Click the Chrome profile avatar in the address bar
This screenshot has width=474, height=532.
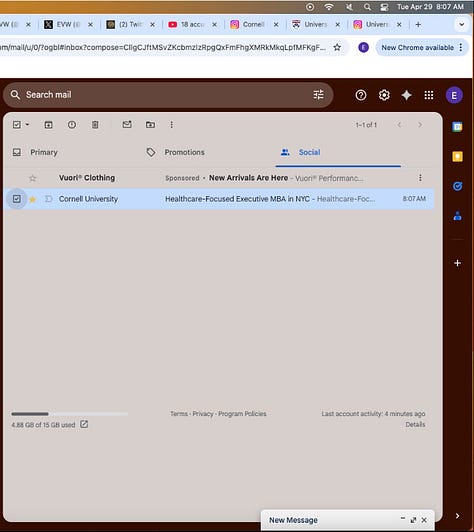(363, 48)
